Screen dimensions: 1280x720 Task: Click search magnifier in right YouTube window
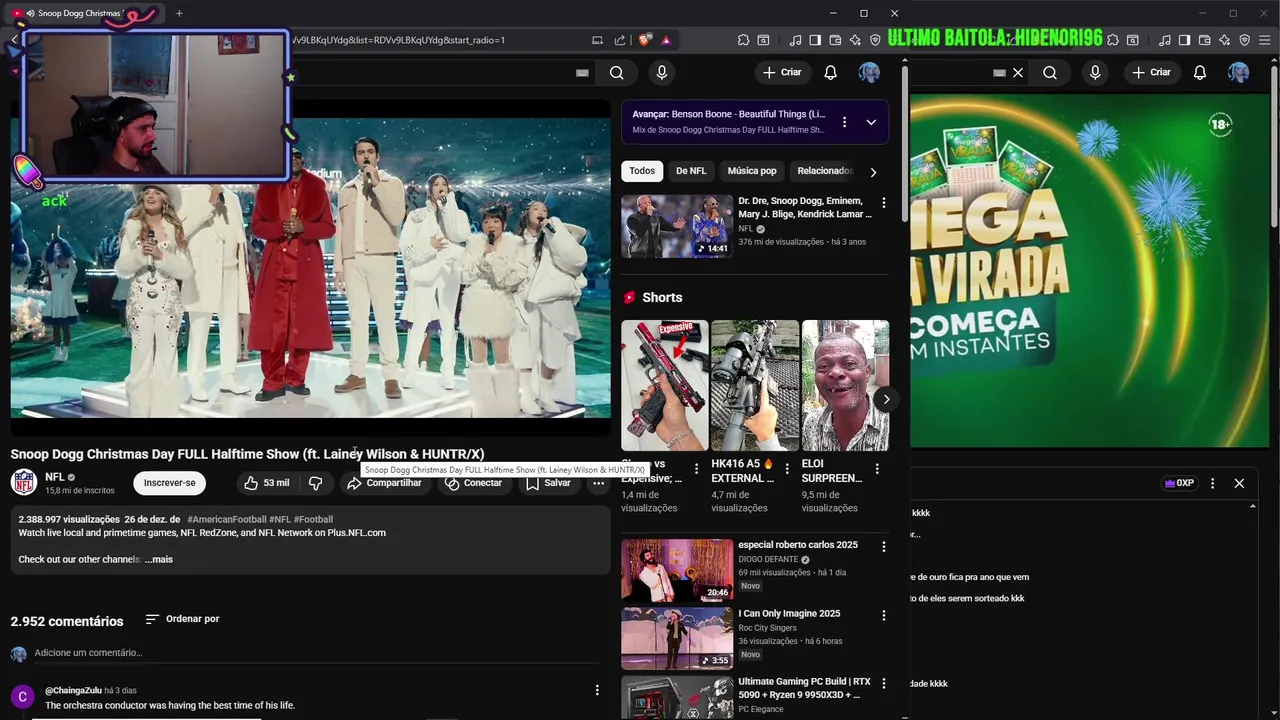[1050, 72]
